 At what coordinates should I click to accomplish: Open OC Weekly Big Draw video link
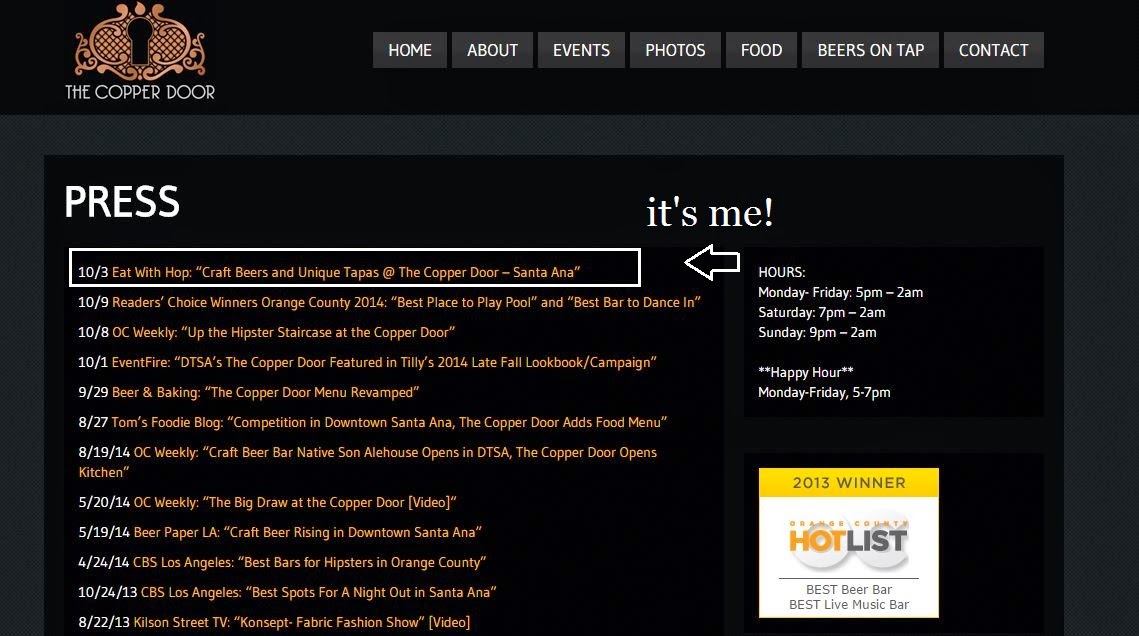[x=295, y=502]
